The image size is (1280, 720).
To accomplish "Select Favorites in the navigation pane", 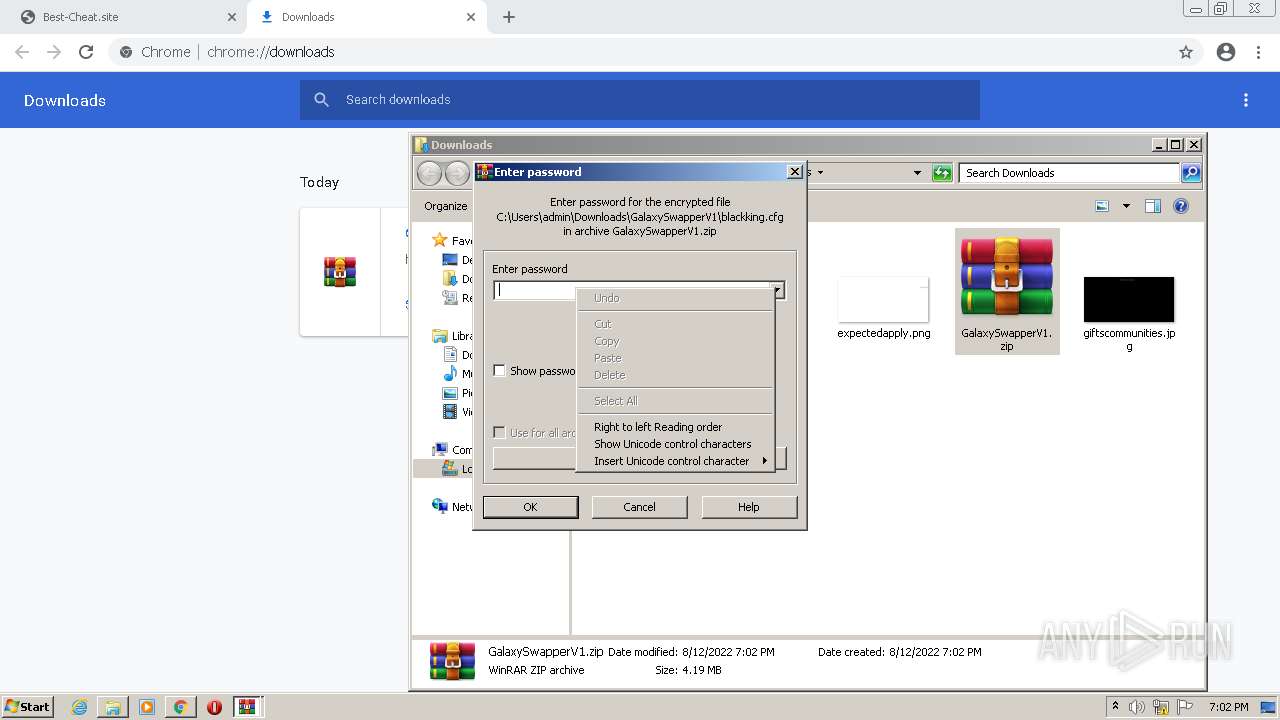I will tap(453, 240).
